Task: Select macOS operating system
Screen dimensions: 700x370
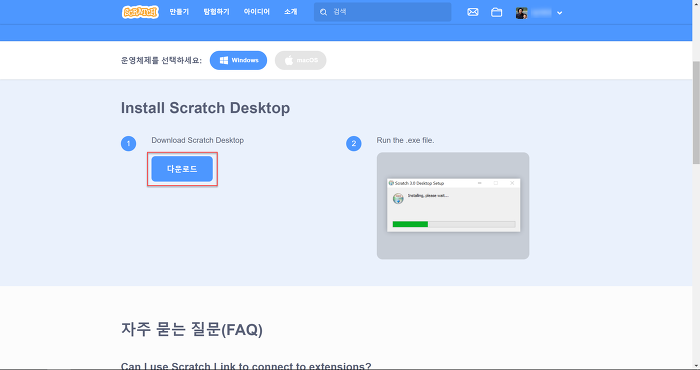Action: [300, 60]
